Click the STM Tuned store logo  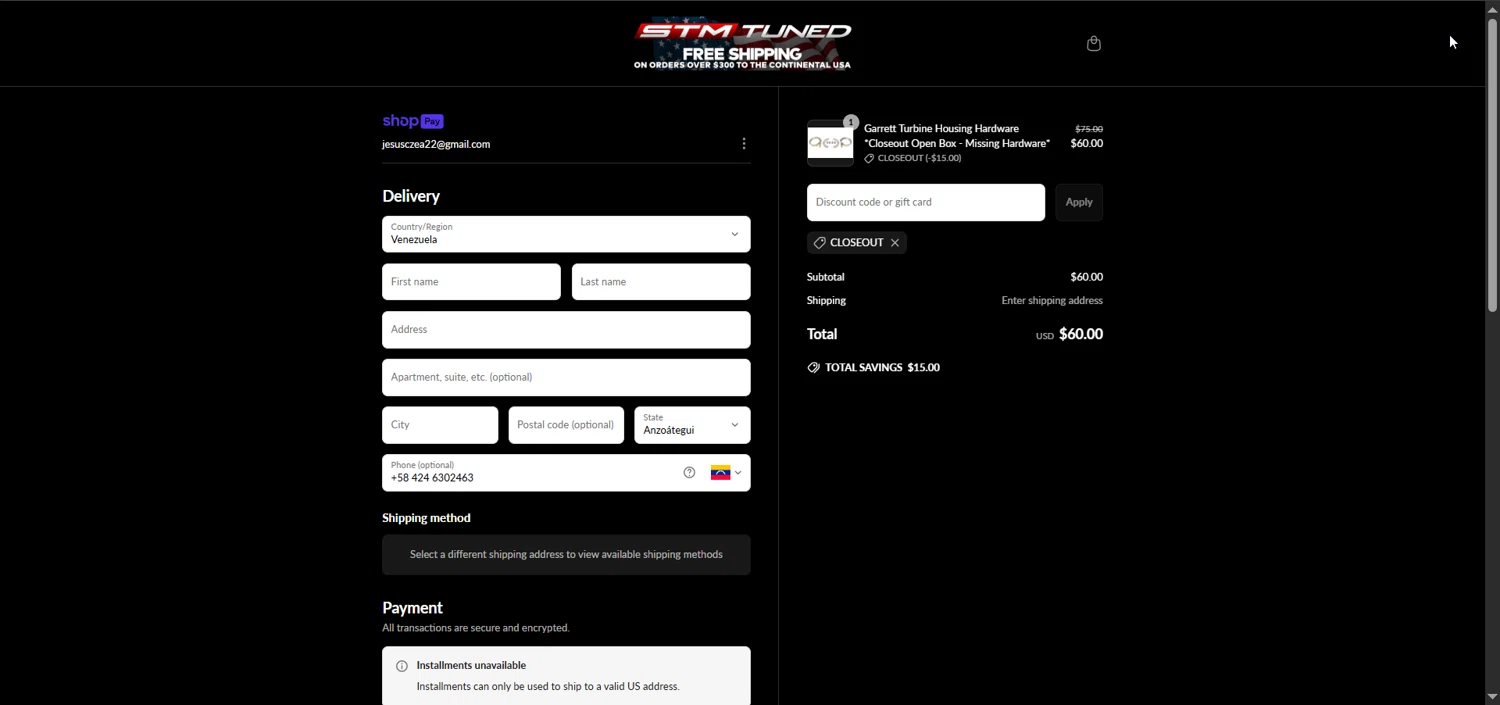tap(742, 43)
